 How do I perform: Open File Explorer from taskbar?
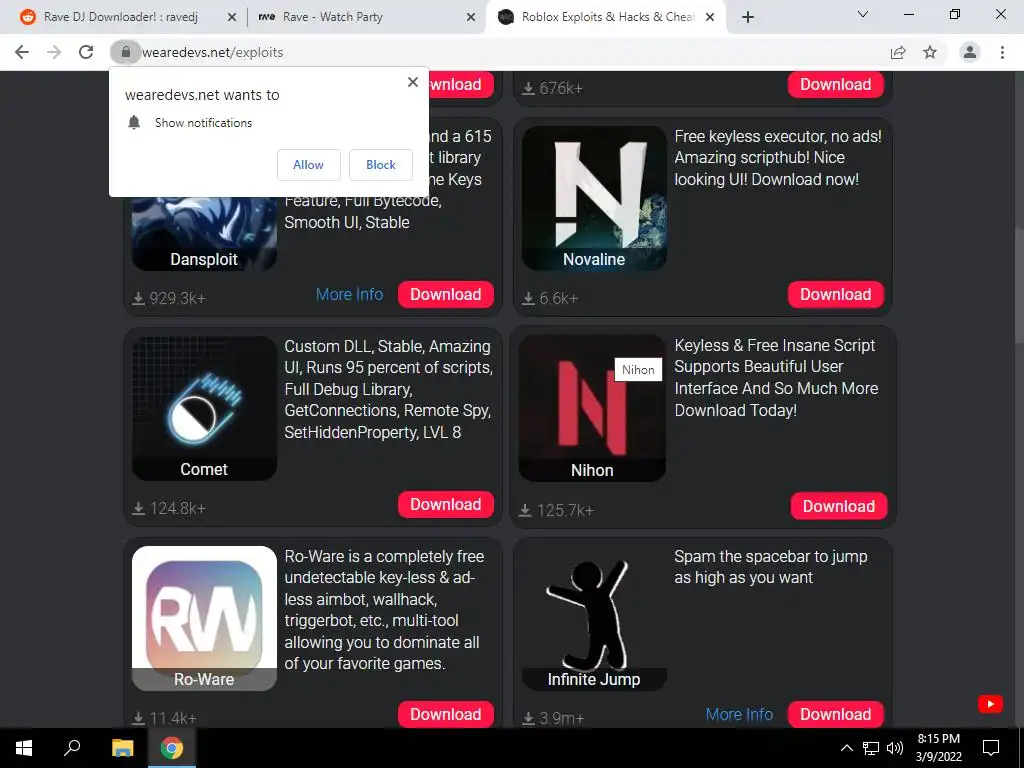pos(122,748)
